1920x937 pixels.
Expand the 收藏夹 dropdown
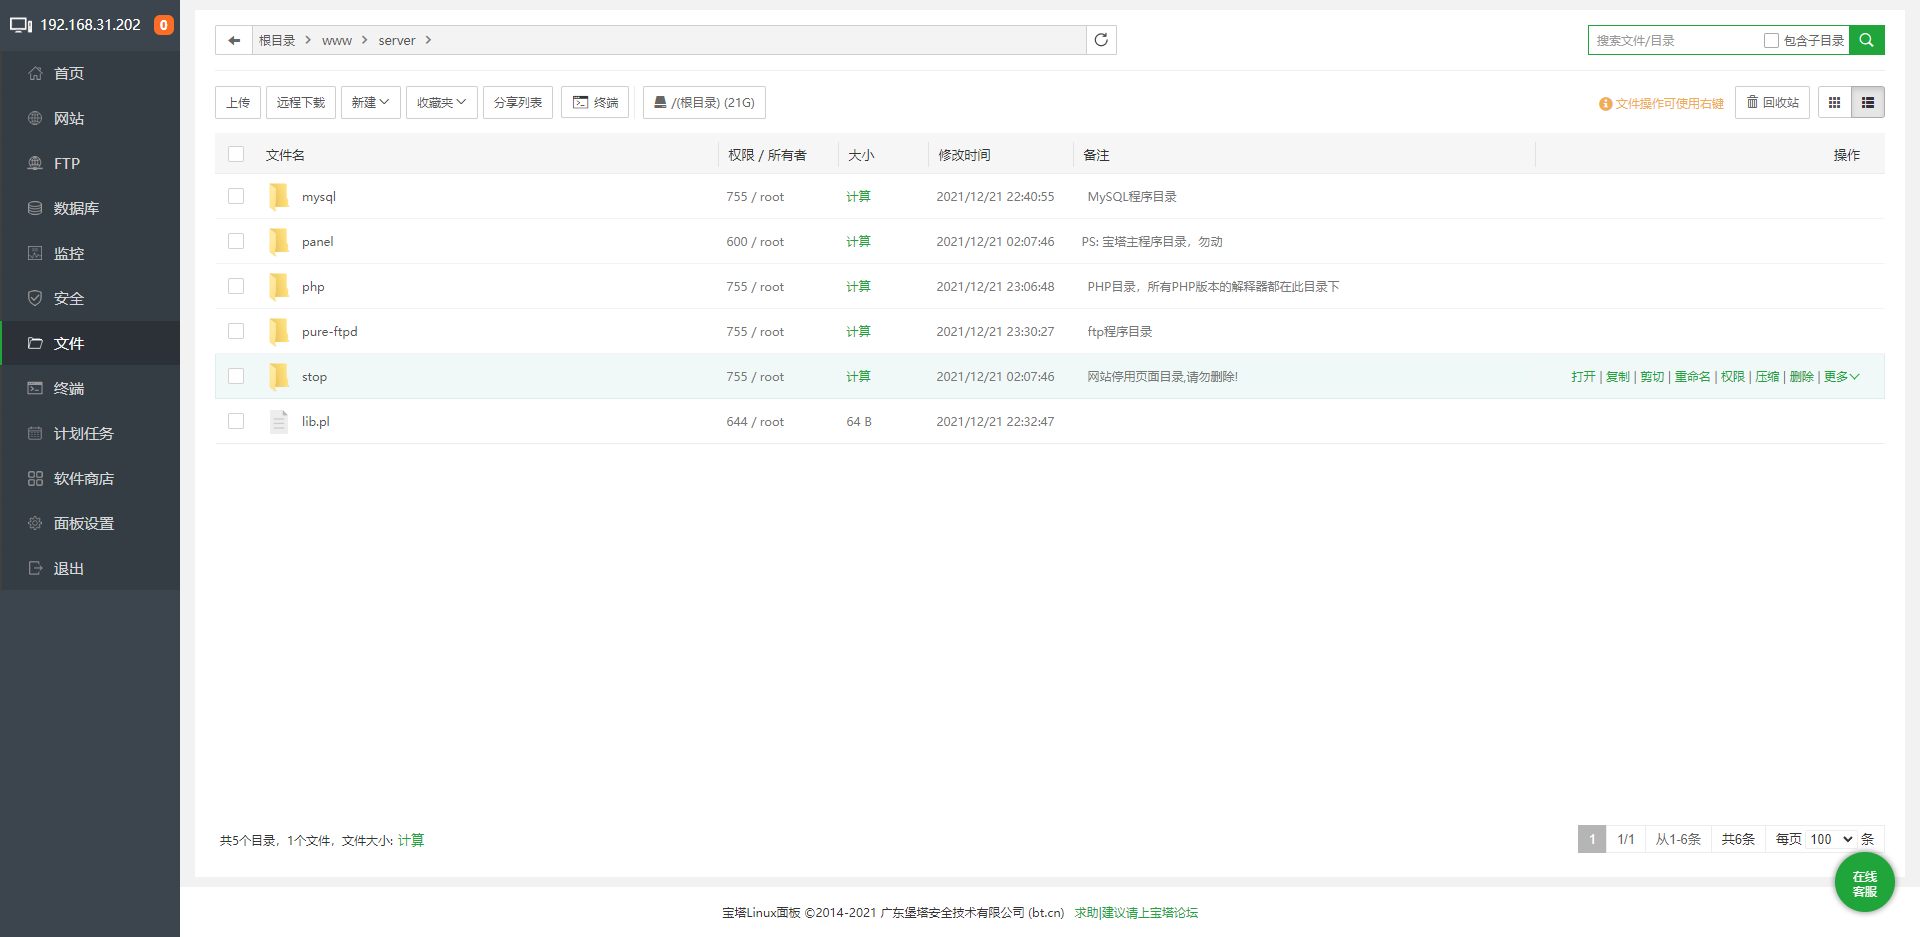pyautogui.click(x=441, y=102)
